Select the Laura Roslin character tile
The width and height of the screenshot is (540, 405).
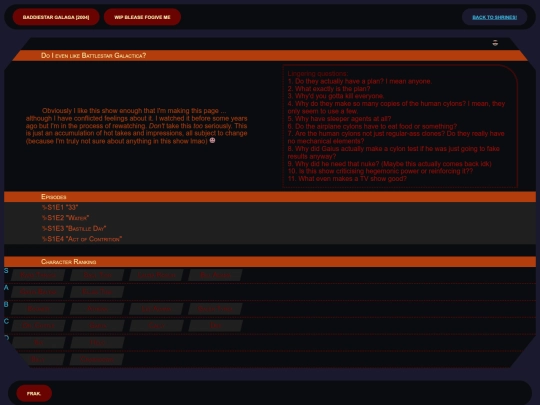click(x=157, y=275)
